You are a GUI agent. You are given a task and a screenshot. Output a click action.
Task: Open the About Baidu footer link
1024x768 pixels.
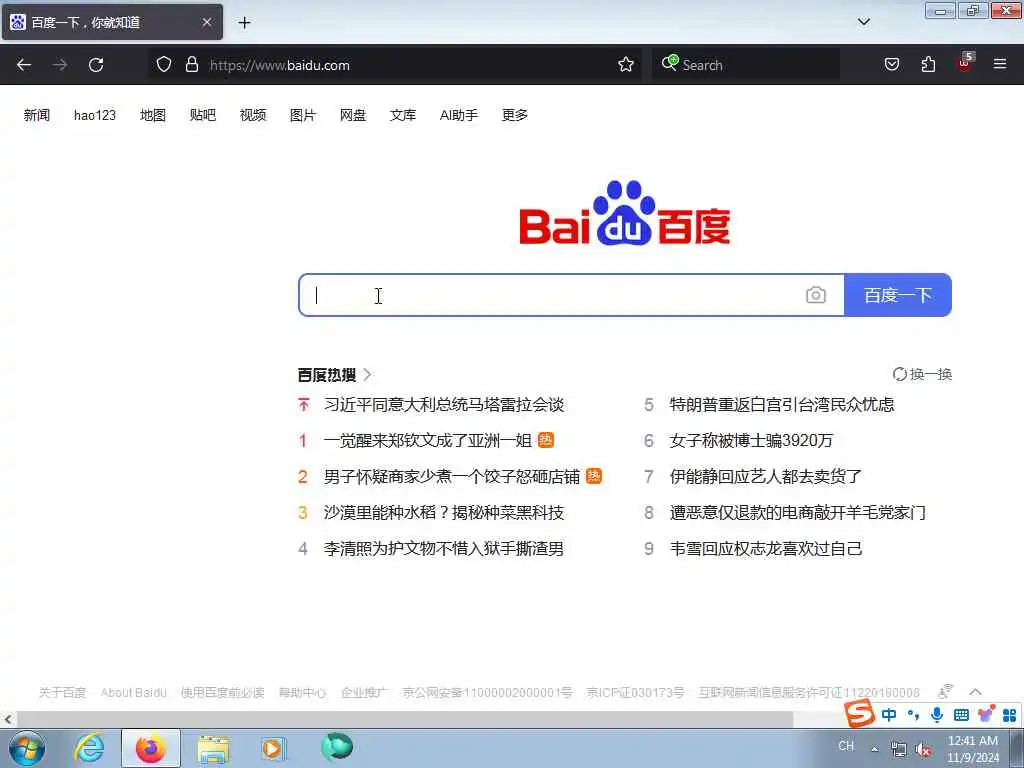pyautogui.click(x=133, y=693)
